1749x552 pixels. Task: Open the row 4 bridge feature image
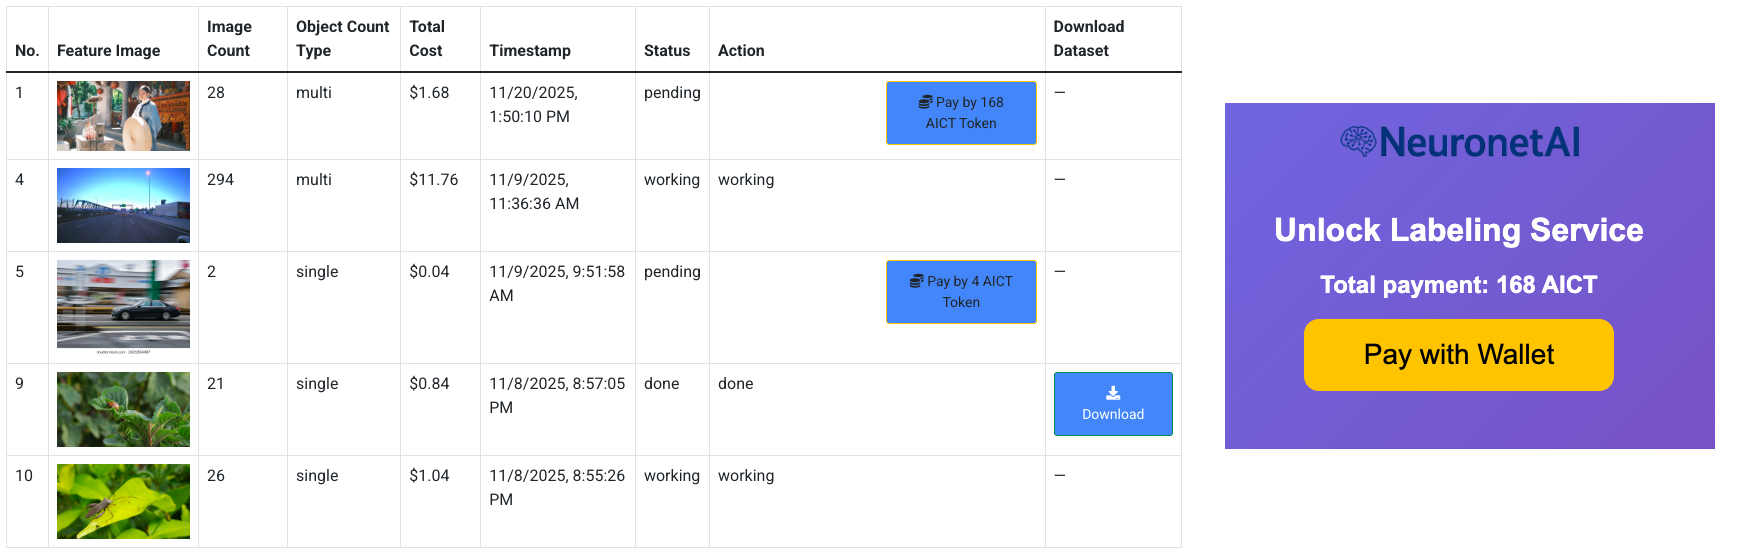123,205
